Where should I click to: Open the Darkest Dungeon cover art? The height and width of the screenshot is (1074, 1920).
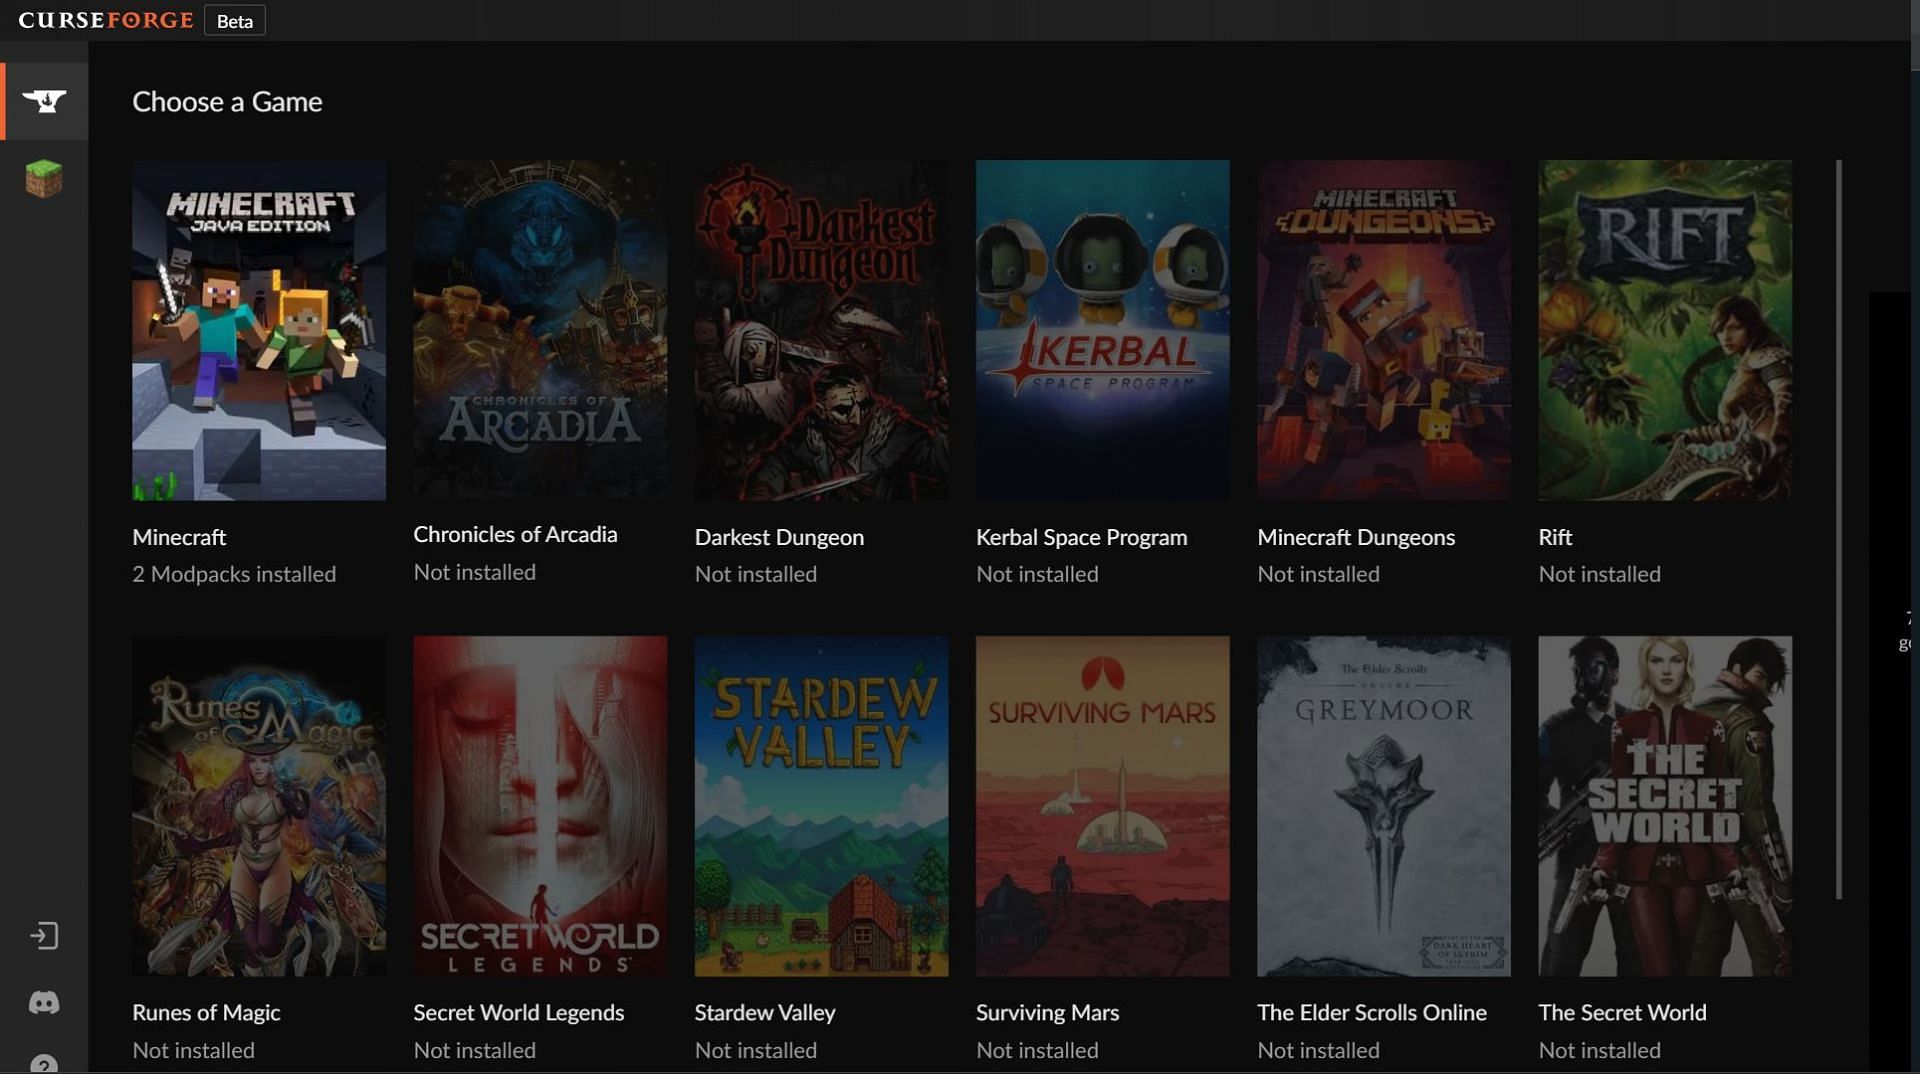[x=821, y=330]
